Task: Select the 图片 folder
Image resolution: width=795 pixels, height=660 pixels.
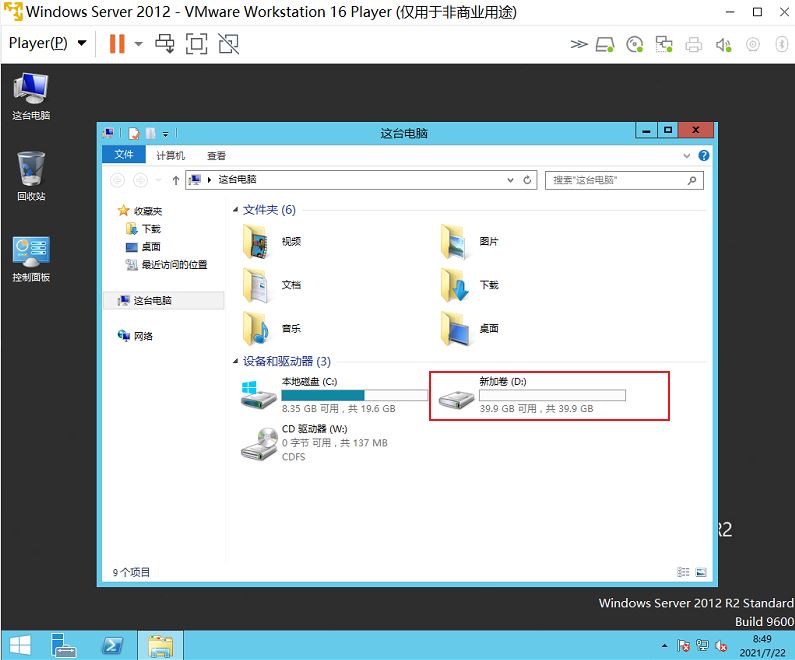Action: 471,242
